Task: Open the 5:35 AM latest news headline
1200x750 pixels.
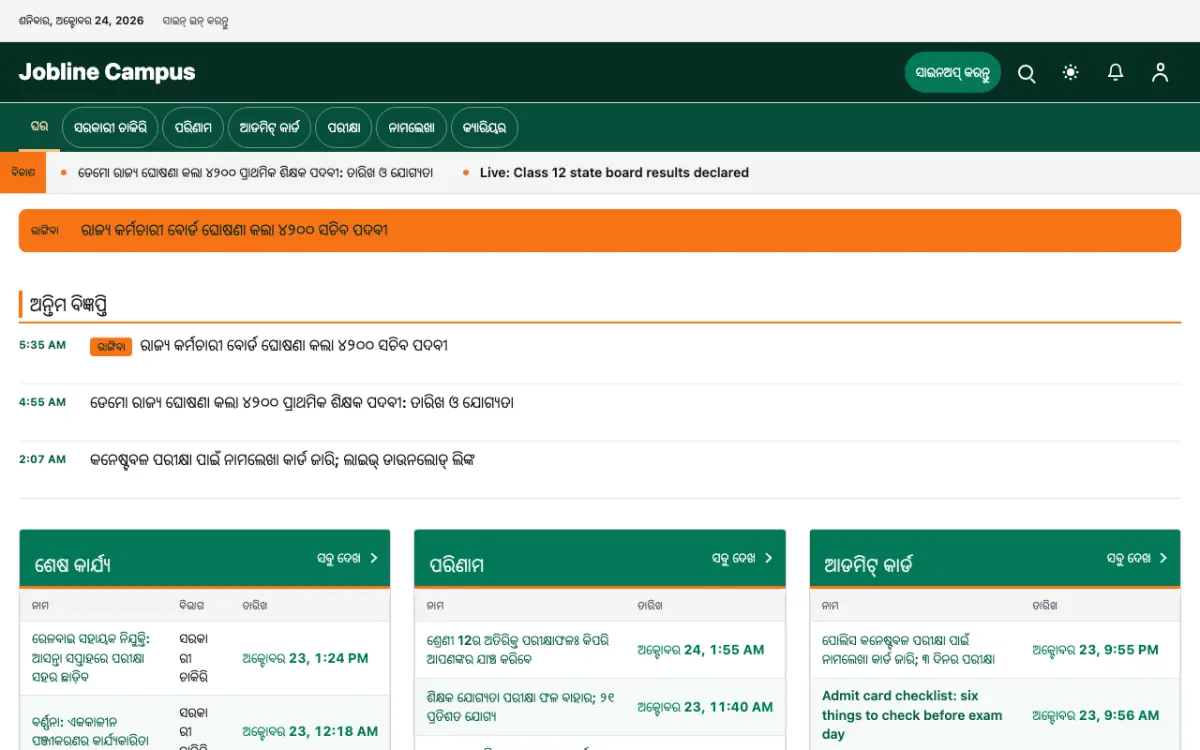Action: click(x=294, y=346)
